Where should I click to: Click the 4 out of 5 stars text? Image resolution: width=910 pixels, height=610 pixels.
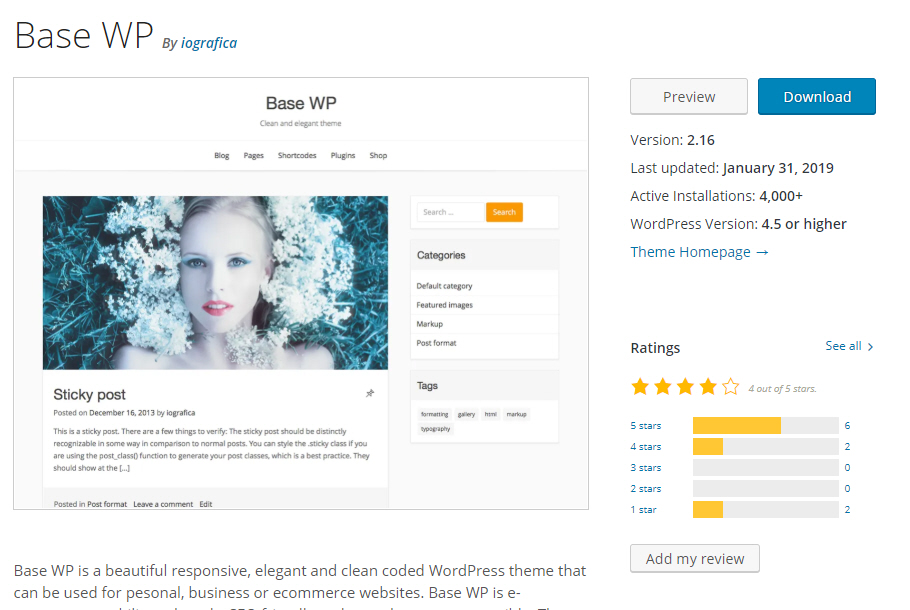(x=782, y=389)
